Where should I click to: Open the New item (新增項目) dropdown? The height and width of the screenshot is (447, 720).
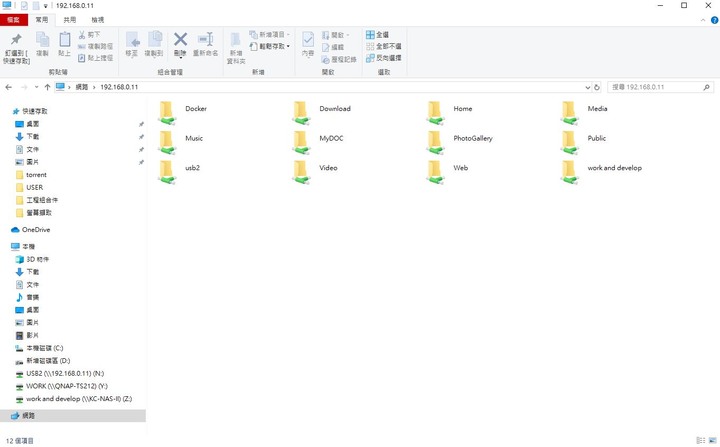coord(270,34)
